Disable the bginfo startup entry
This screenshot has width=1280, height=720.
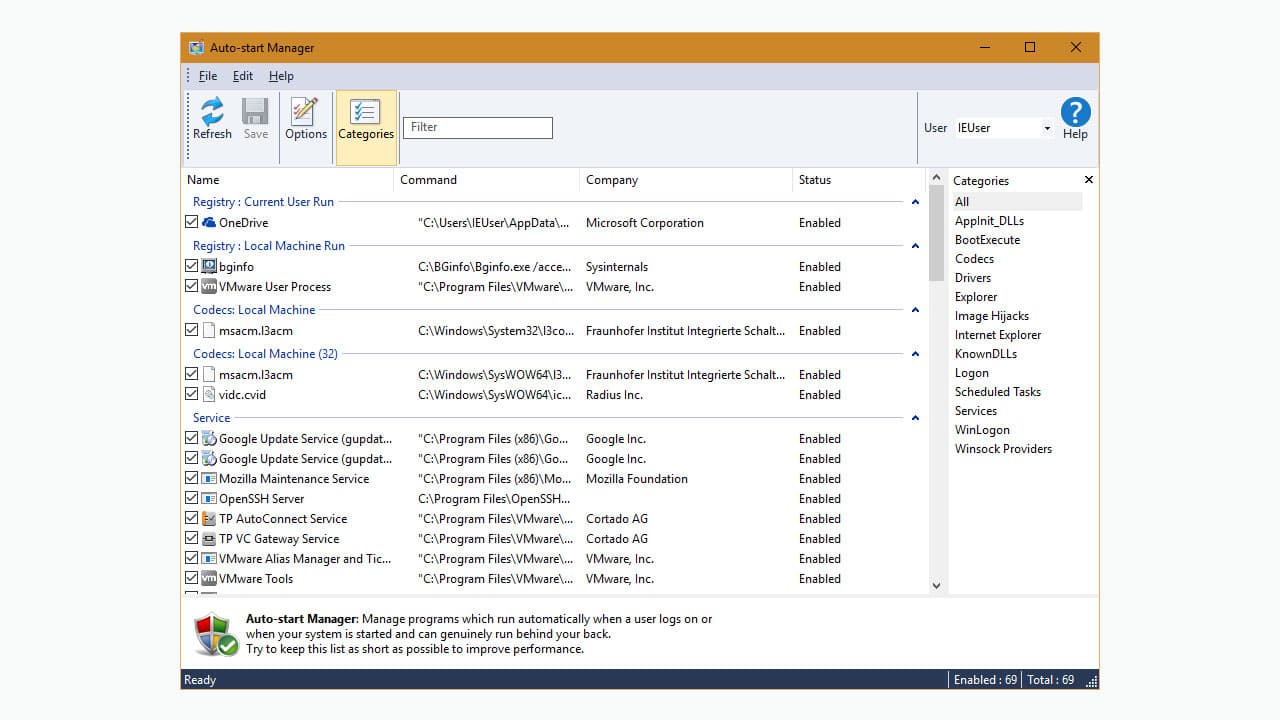point(191,265)
